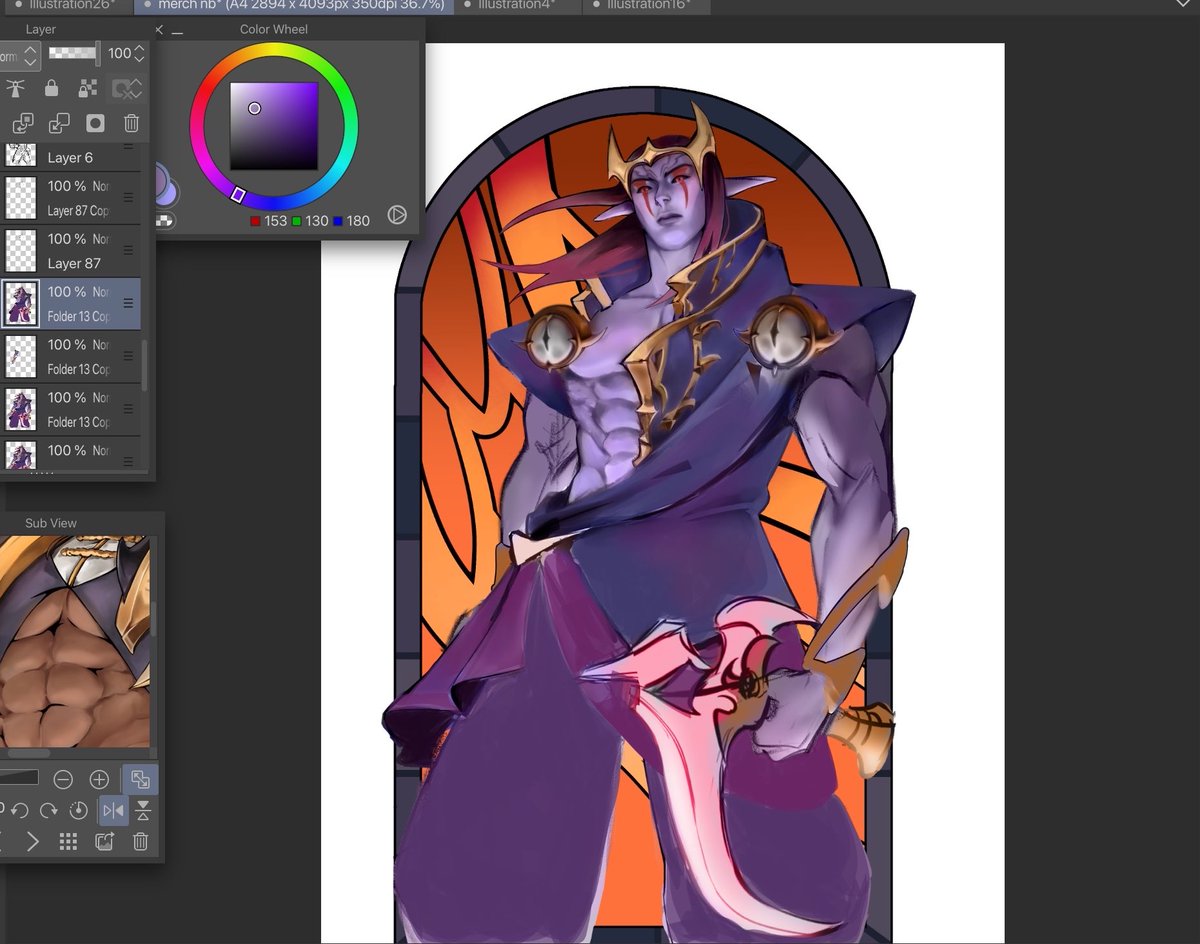Click the grip handle on Layer 87 row

click(128, 250)
